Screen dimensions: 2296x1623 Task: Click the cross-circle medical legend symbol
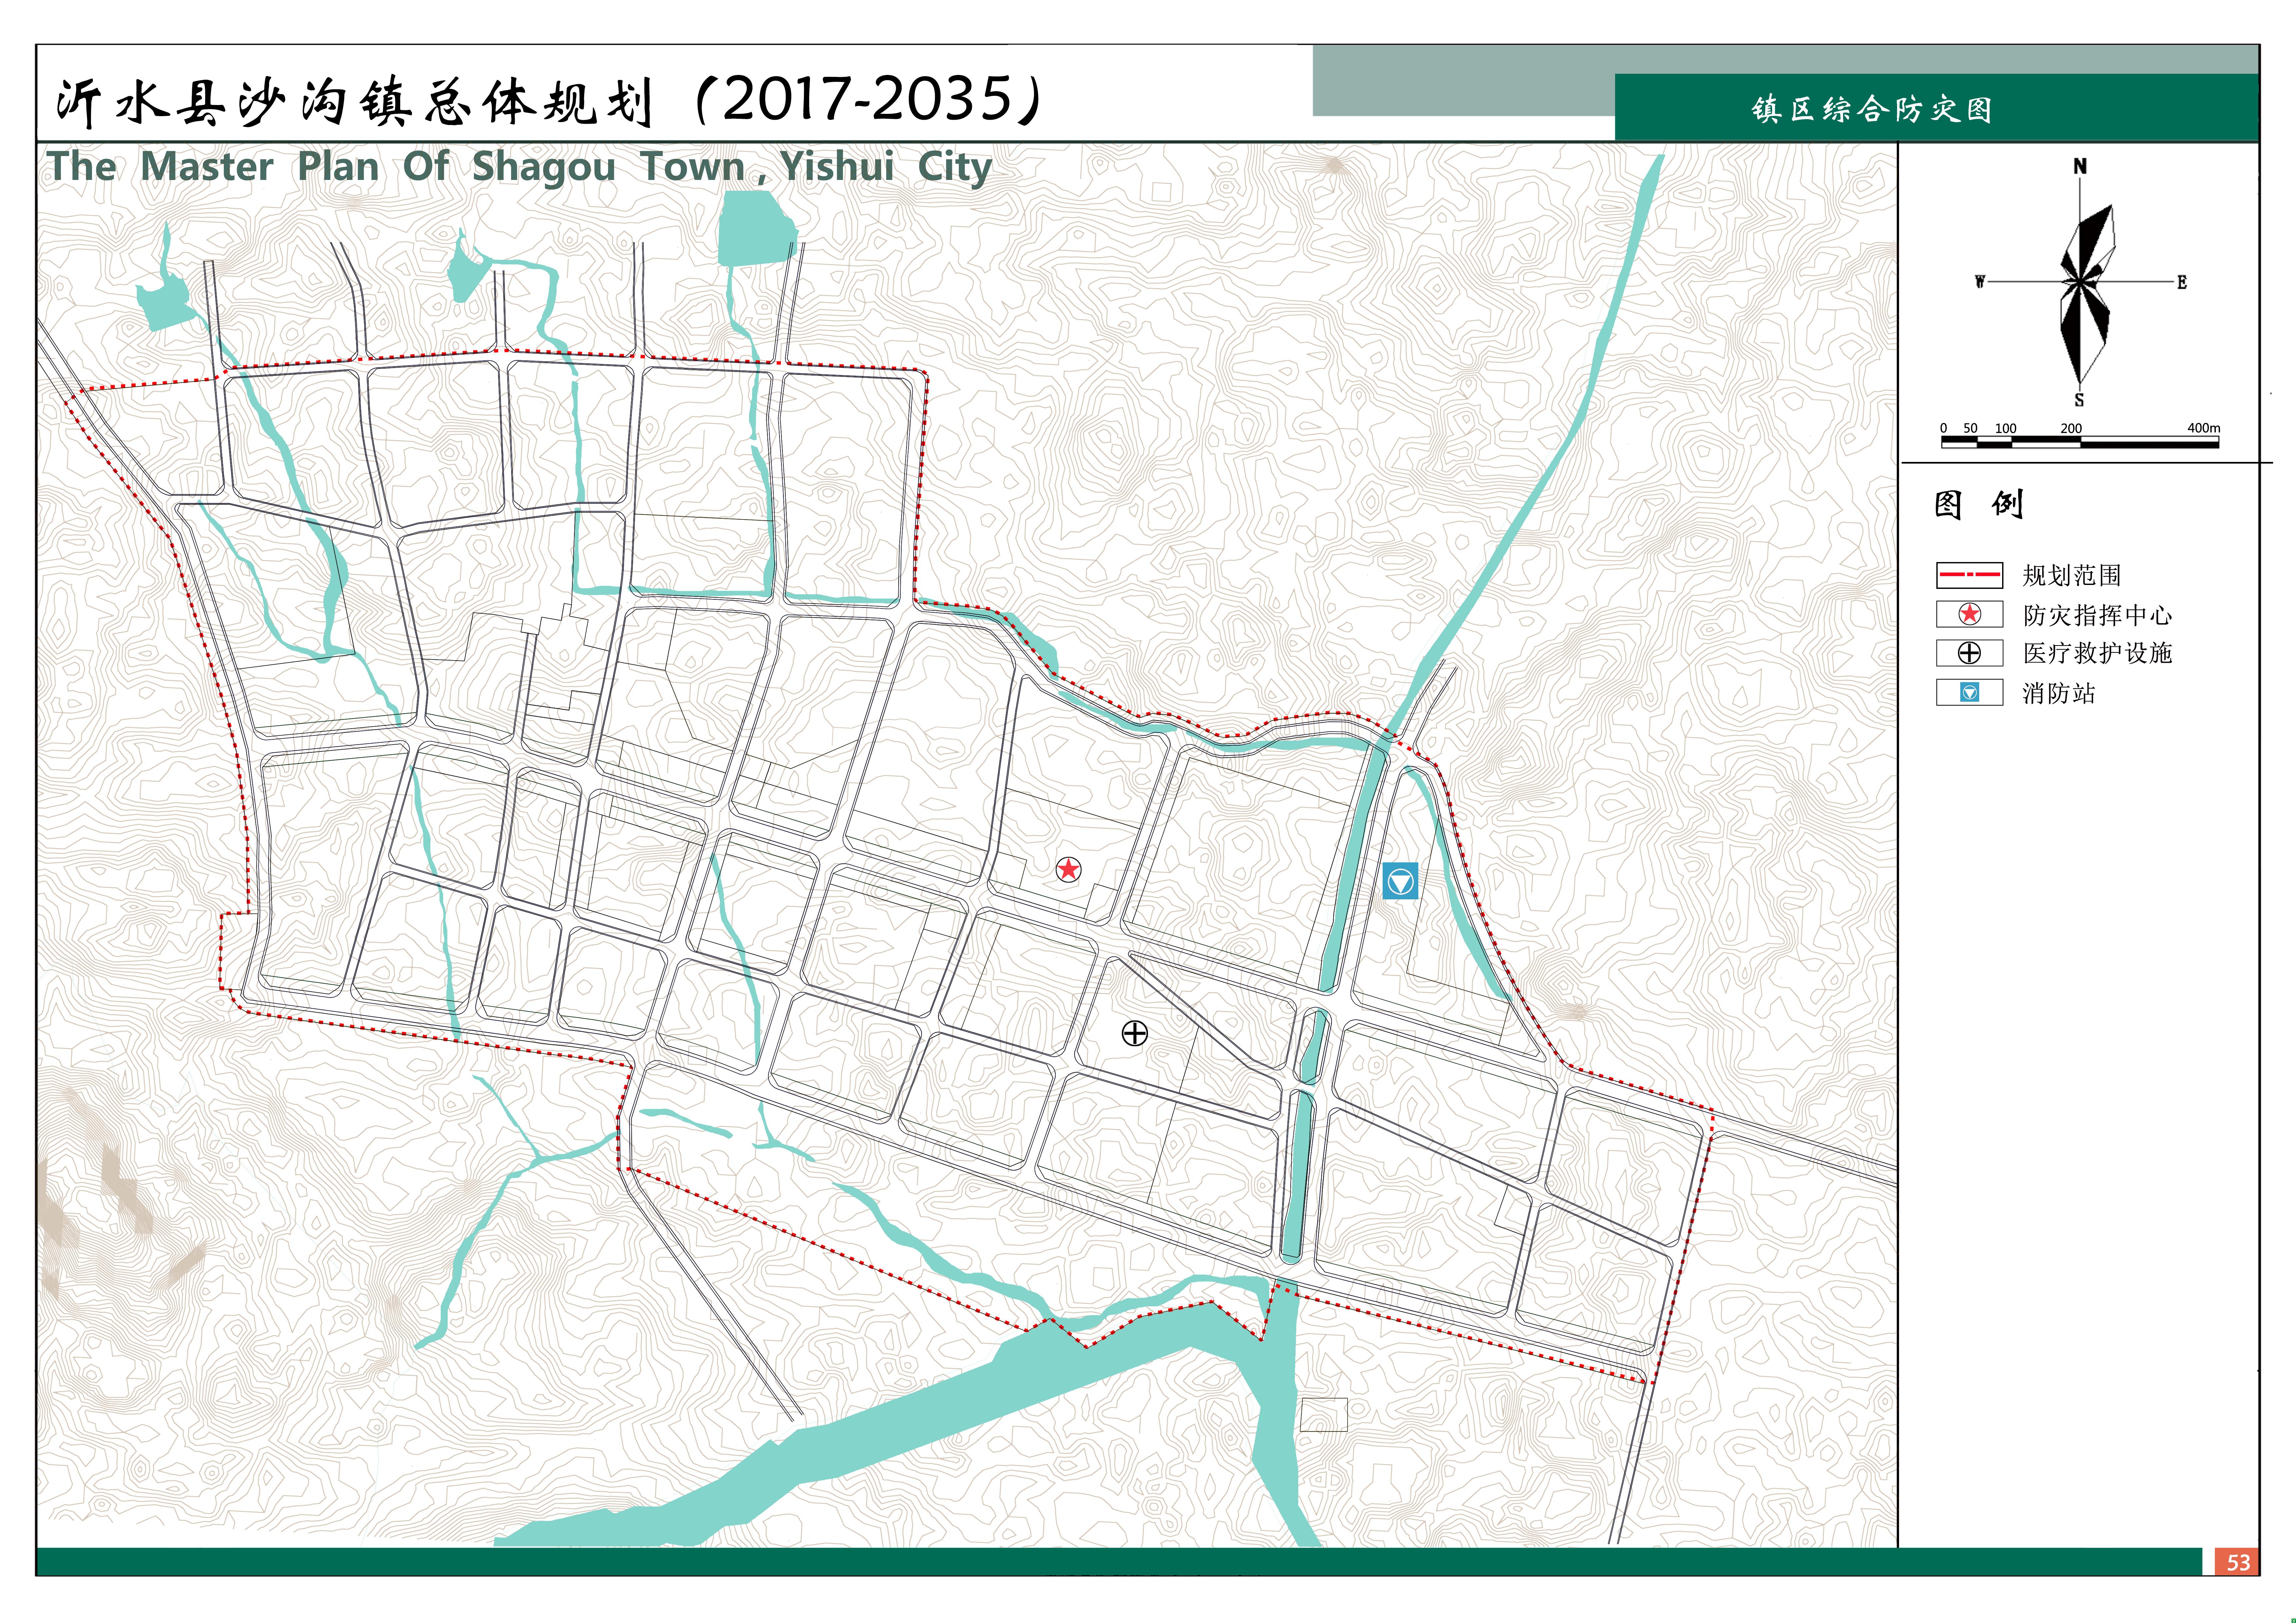1969,653
